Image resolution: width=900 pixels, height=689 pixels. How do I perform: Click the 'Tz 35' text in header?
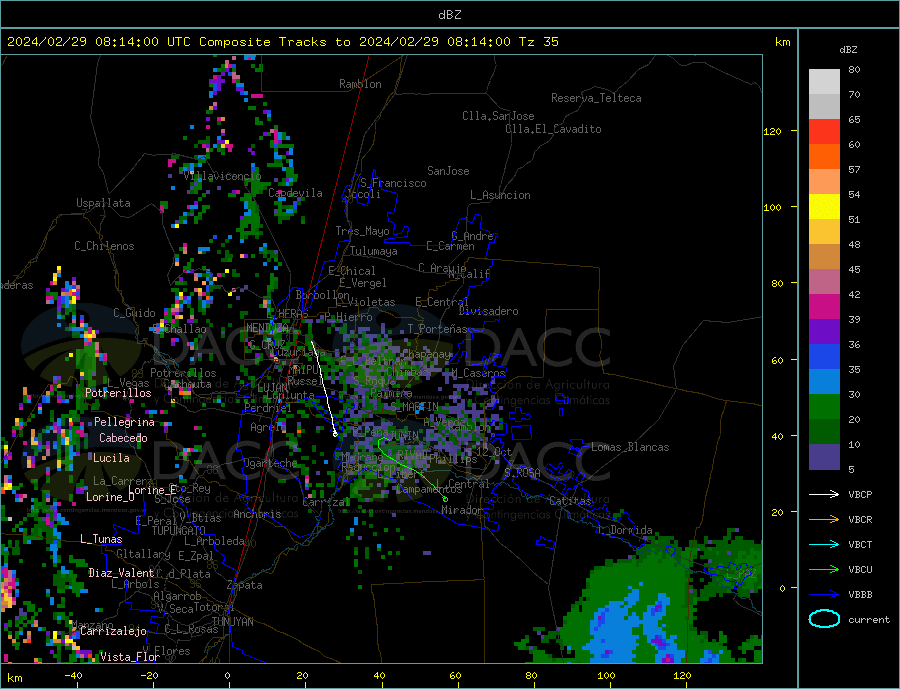click(538, 42)
